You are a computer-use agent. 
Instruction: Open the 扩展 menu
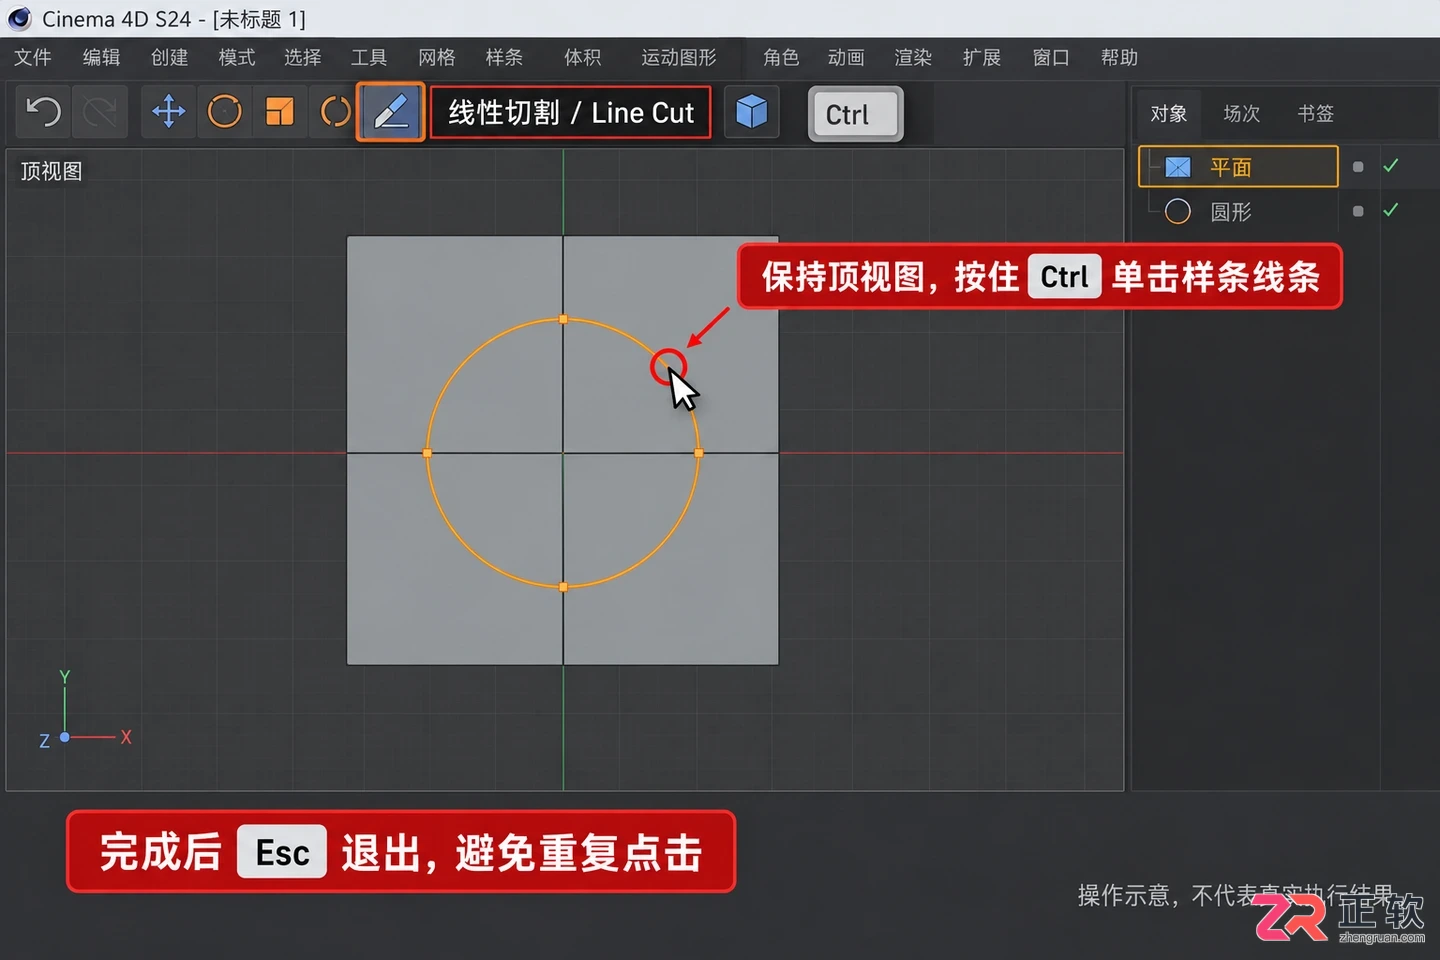982,57
